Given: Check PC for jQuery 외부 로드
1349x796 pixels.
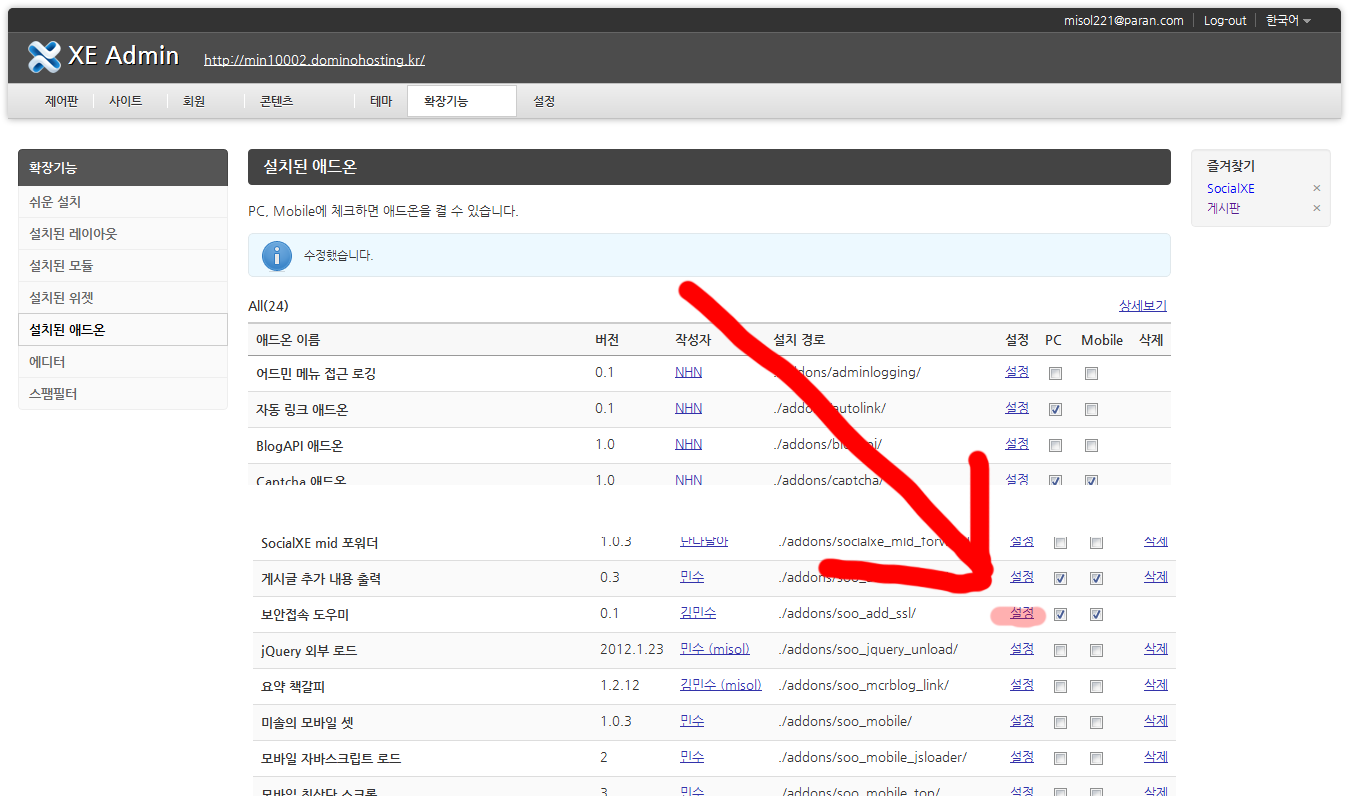Looking at the screenshot, I should click(1060, 650).
